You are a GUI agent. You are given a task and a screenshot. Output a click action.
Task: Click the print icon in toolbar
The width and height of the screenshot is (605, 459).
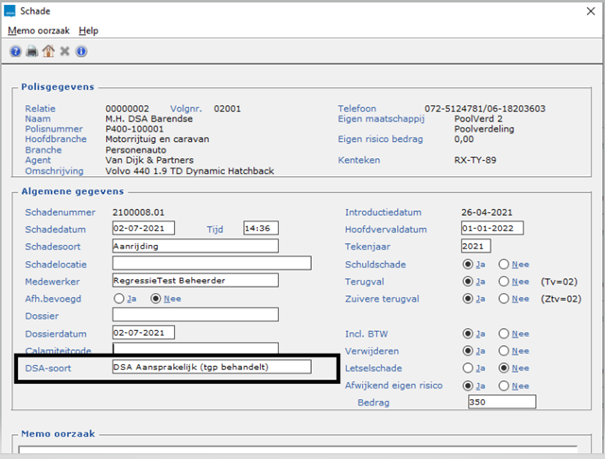pyautogui.click(x=32, y=51)
